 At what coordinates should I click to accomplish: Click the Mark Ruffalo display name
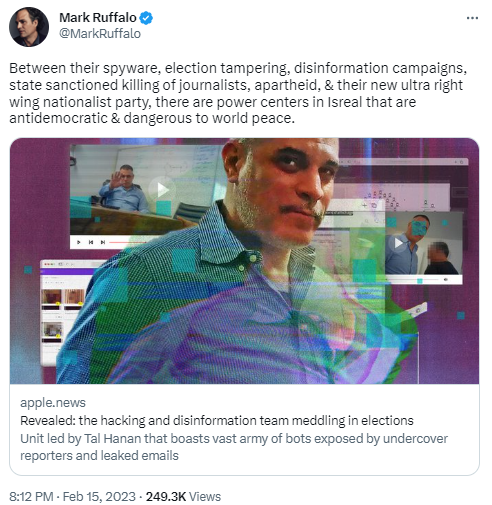98,18
